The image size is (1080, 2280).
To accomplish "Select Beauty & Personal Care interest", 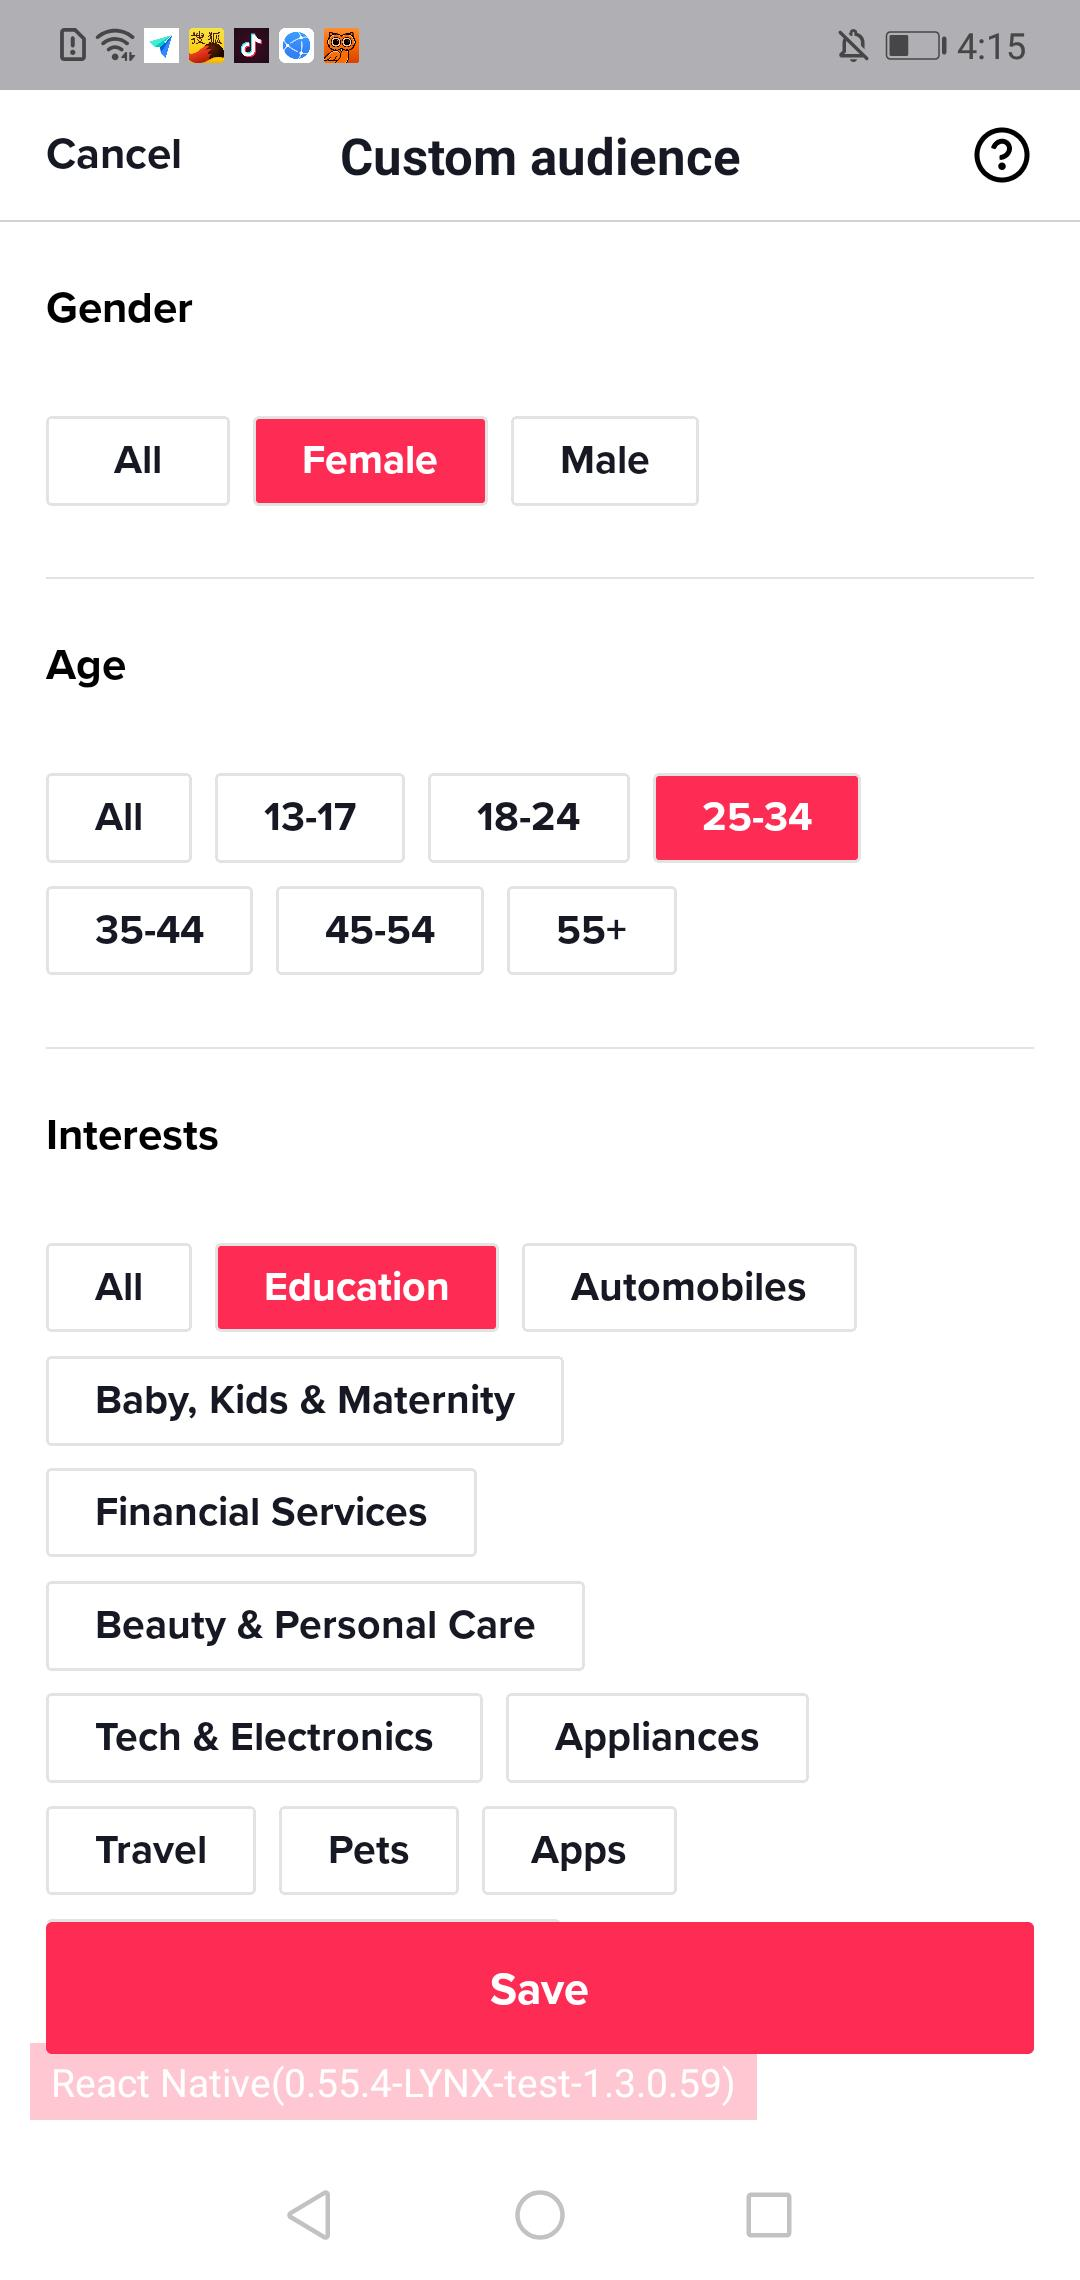I will (315, 1625).
